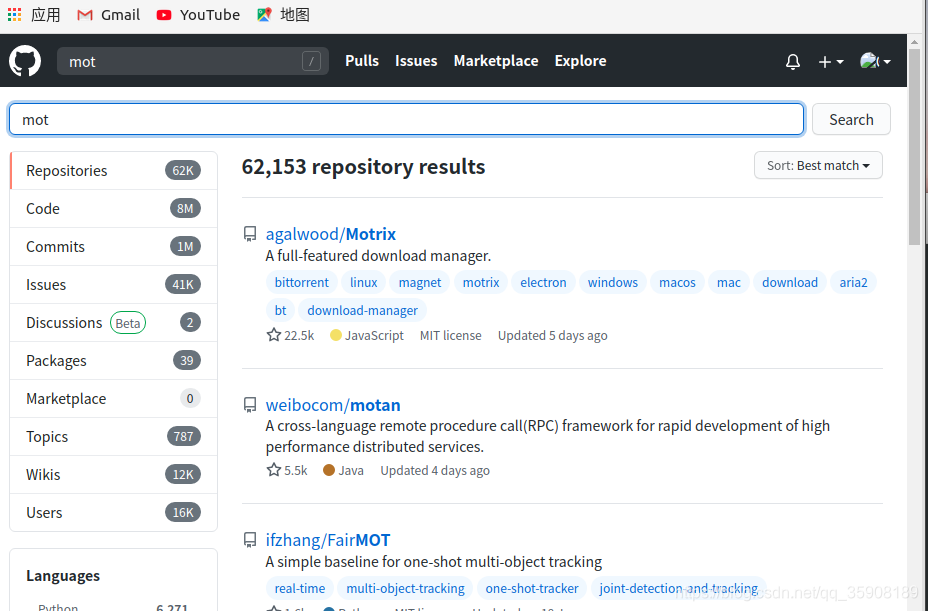Click the star count 22.5k for Motrix
Image resolution: width=928 pixels, height=611 pixels.
coord(291,336)
